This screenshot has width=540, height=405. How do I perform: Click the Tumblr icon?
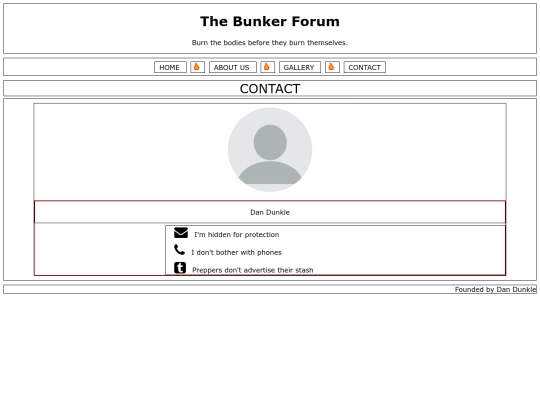(x=180, y=268)
